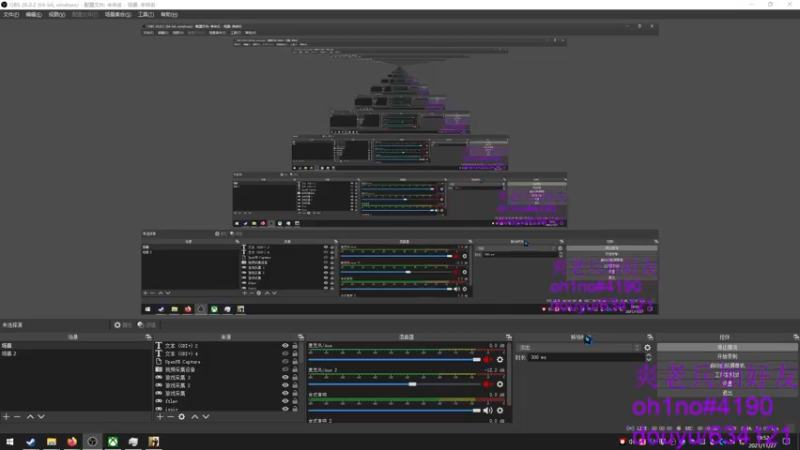Toggle visibility of 游戏采集 3

[x=285, y=378]
